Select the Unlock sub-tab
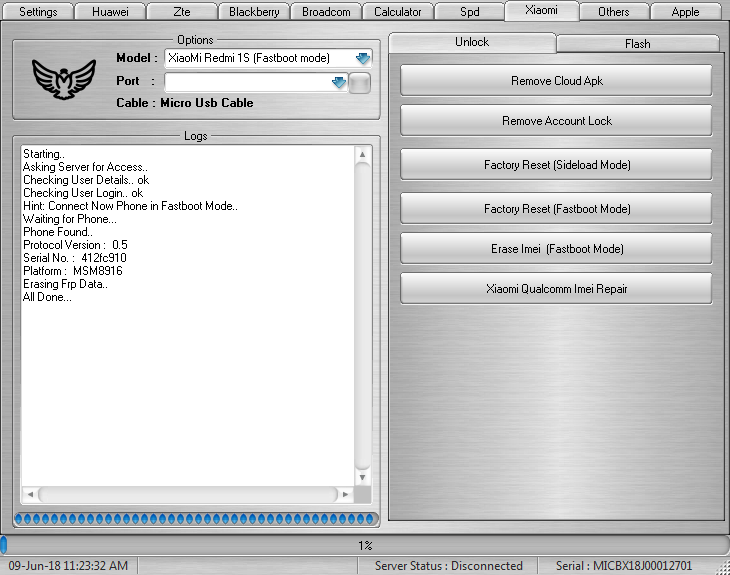730x575 pixels. pos(472,42)
